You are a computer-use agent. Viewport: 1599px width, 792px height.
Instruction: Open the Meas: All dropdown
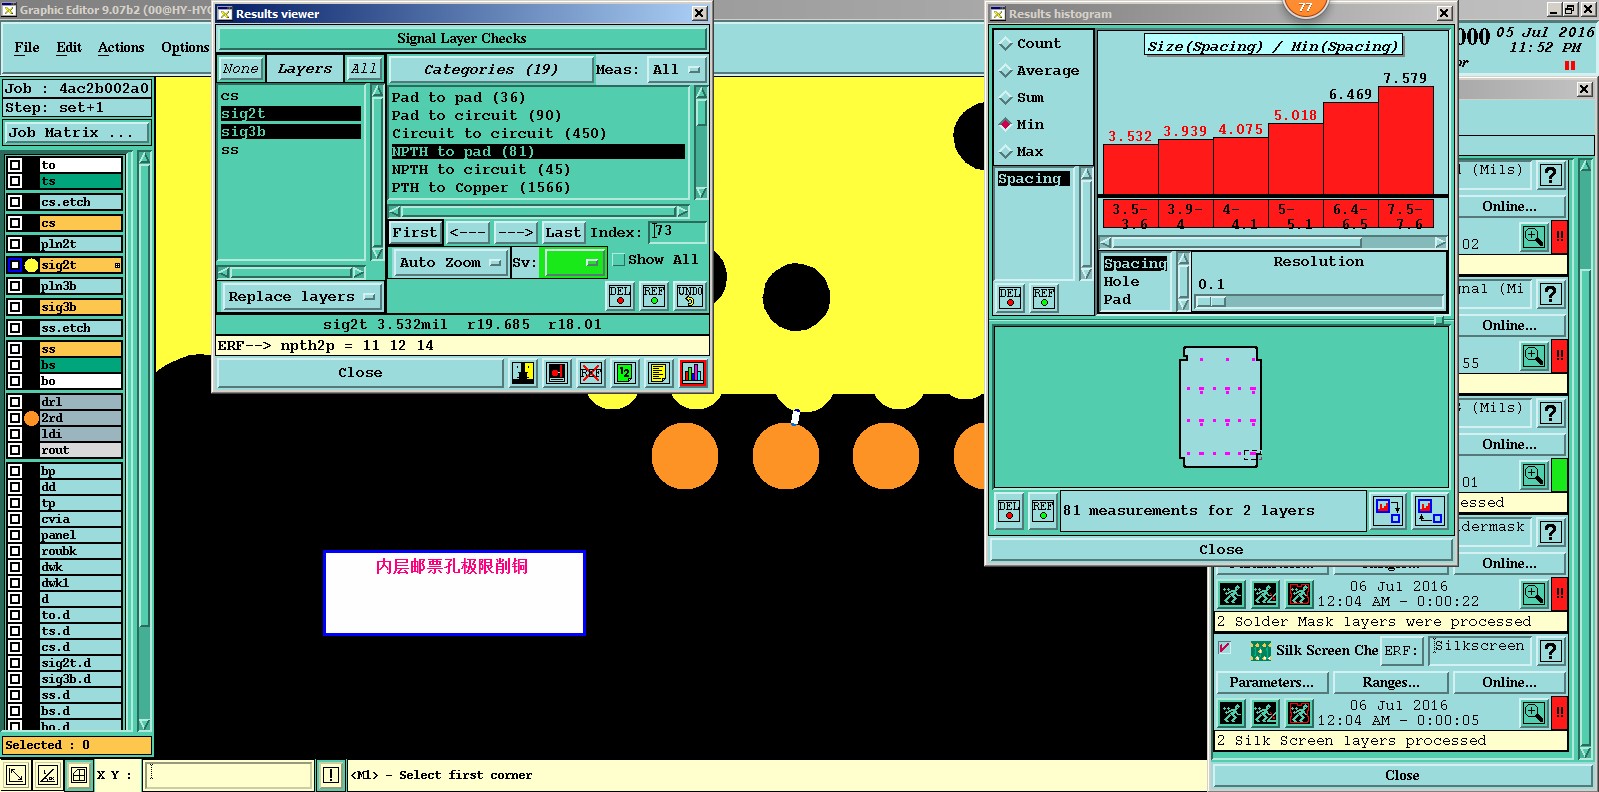pos(677,70)
